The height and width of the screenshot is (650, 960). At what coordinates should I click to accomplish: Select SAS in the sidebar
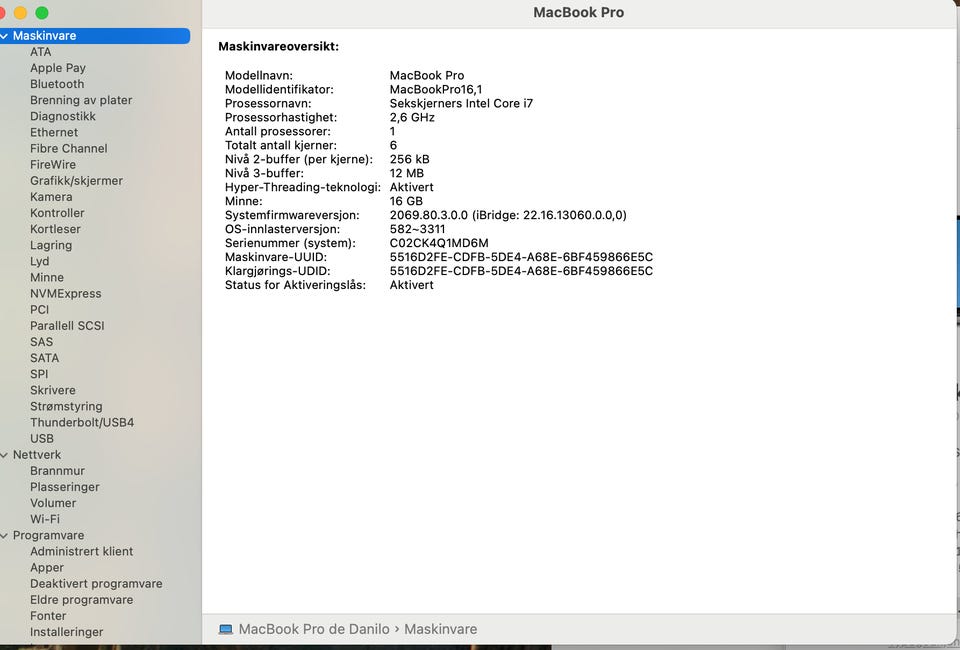coord(41,342)
